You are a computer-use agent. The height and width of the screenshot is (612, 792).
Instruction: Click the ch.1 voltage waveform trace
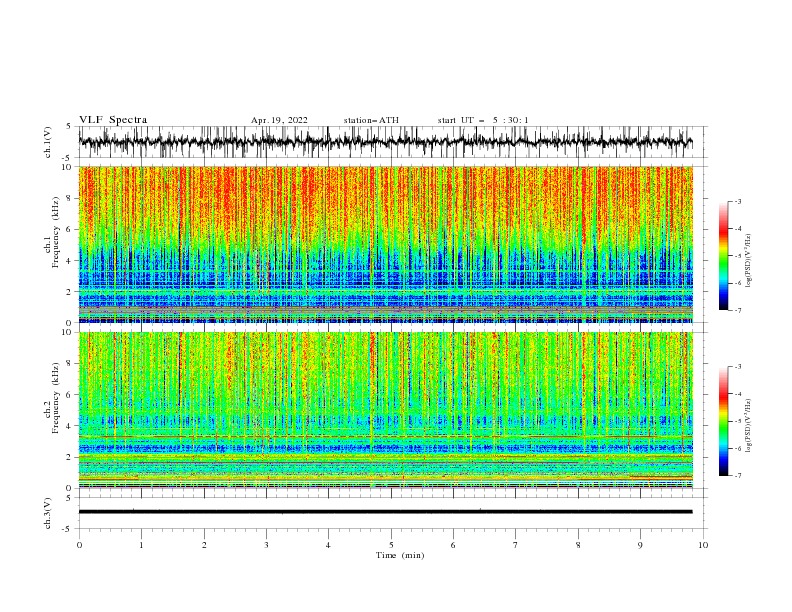click(385, 142)
